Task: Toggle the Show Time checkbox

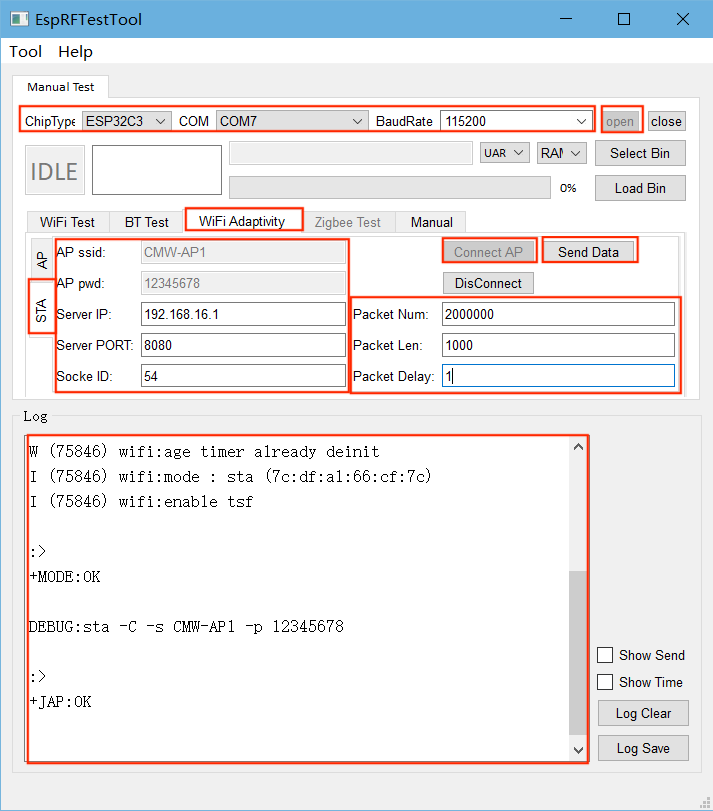Action: (605, 682)
